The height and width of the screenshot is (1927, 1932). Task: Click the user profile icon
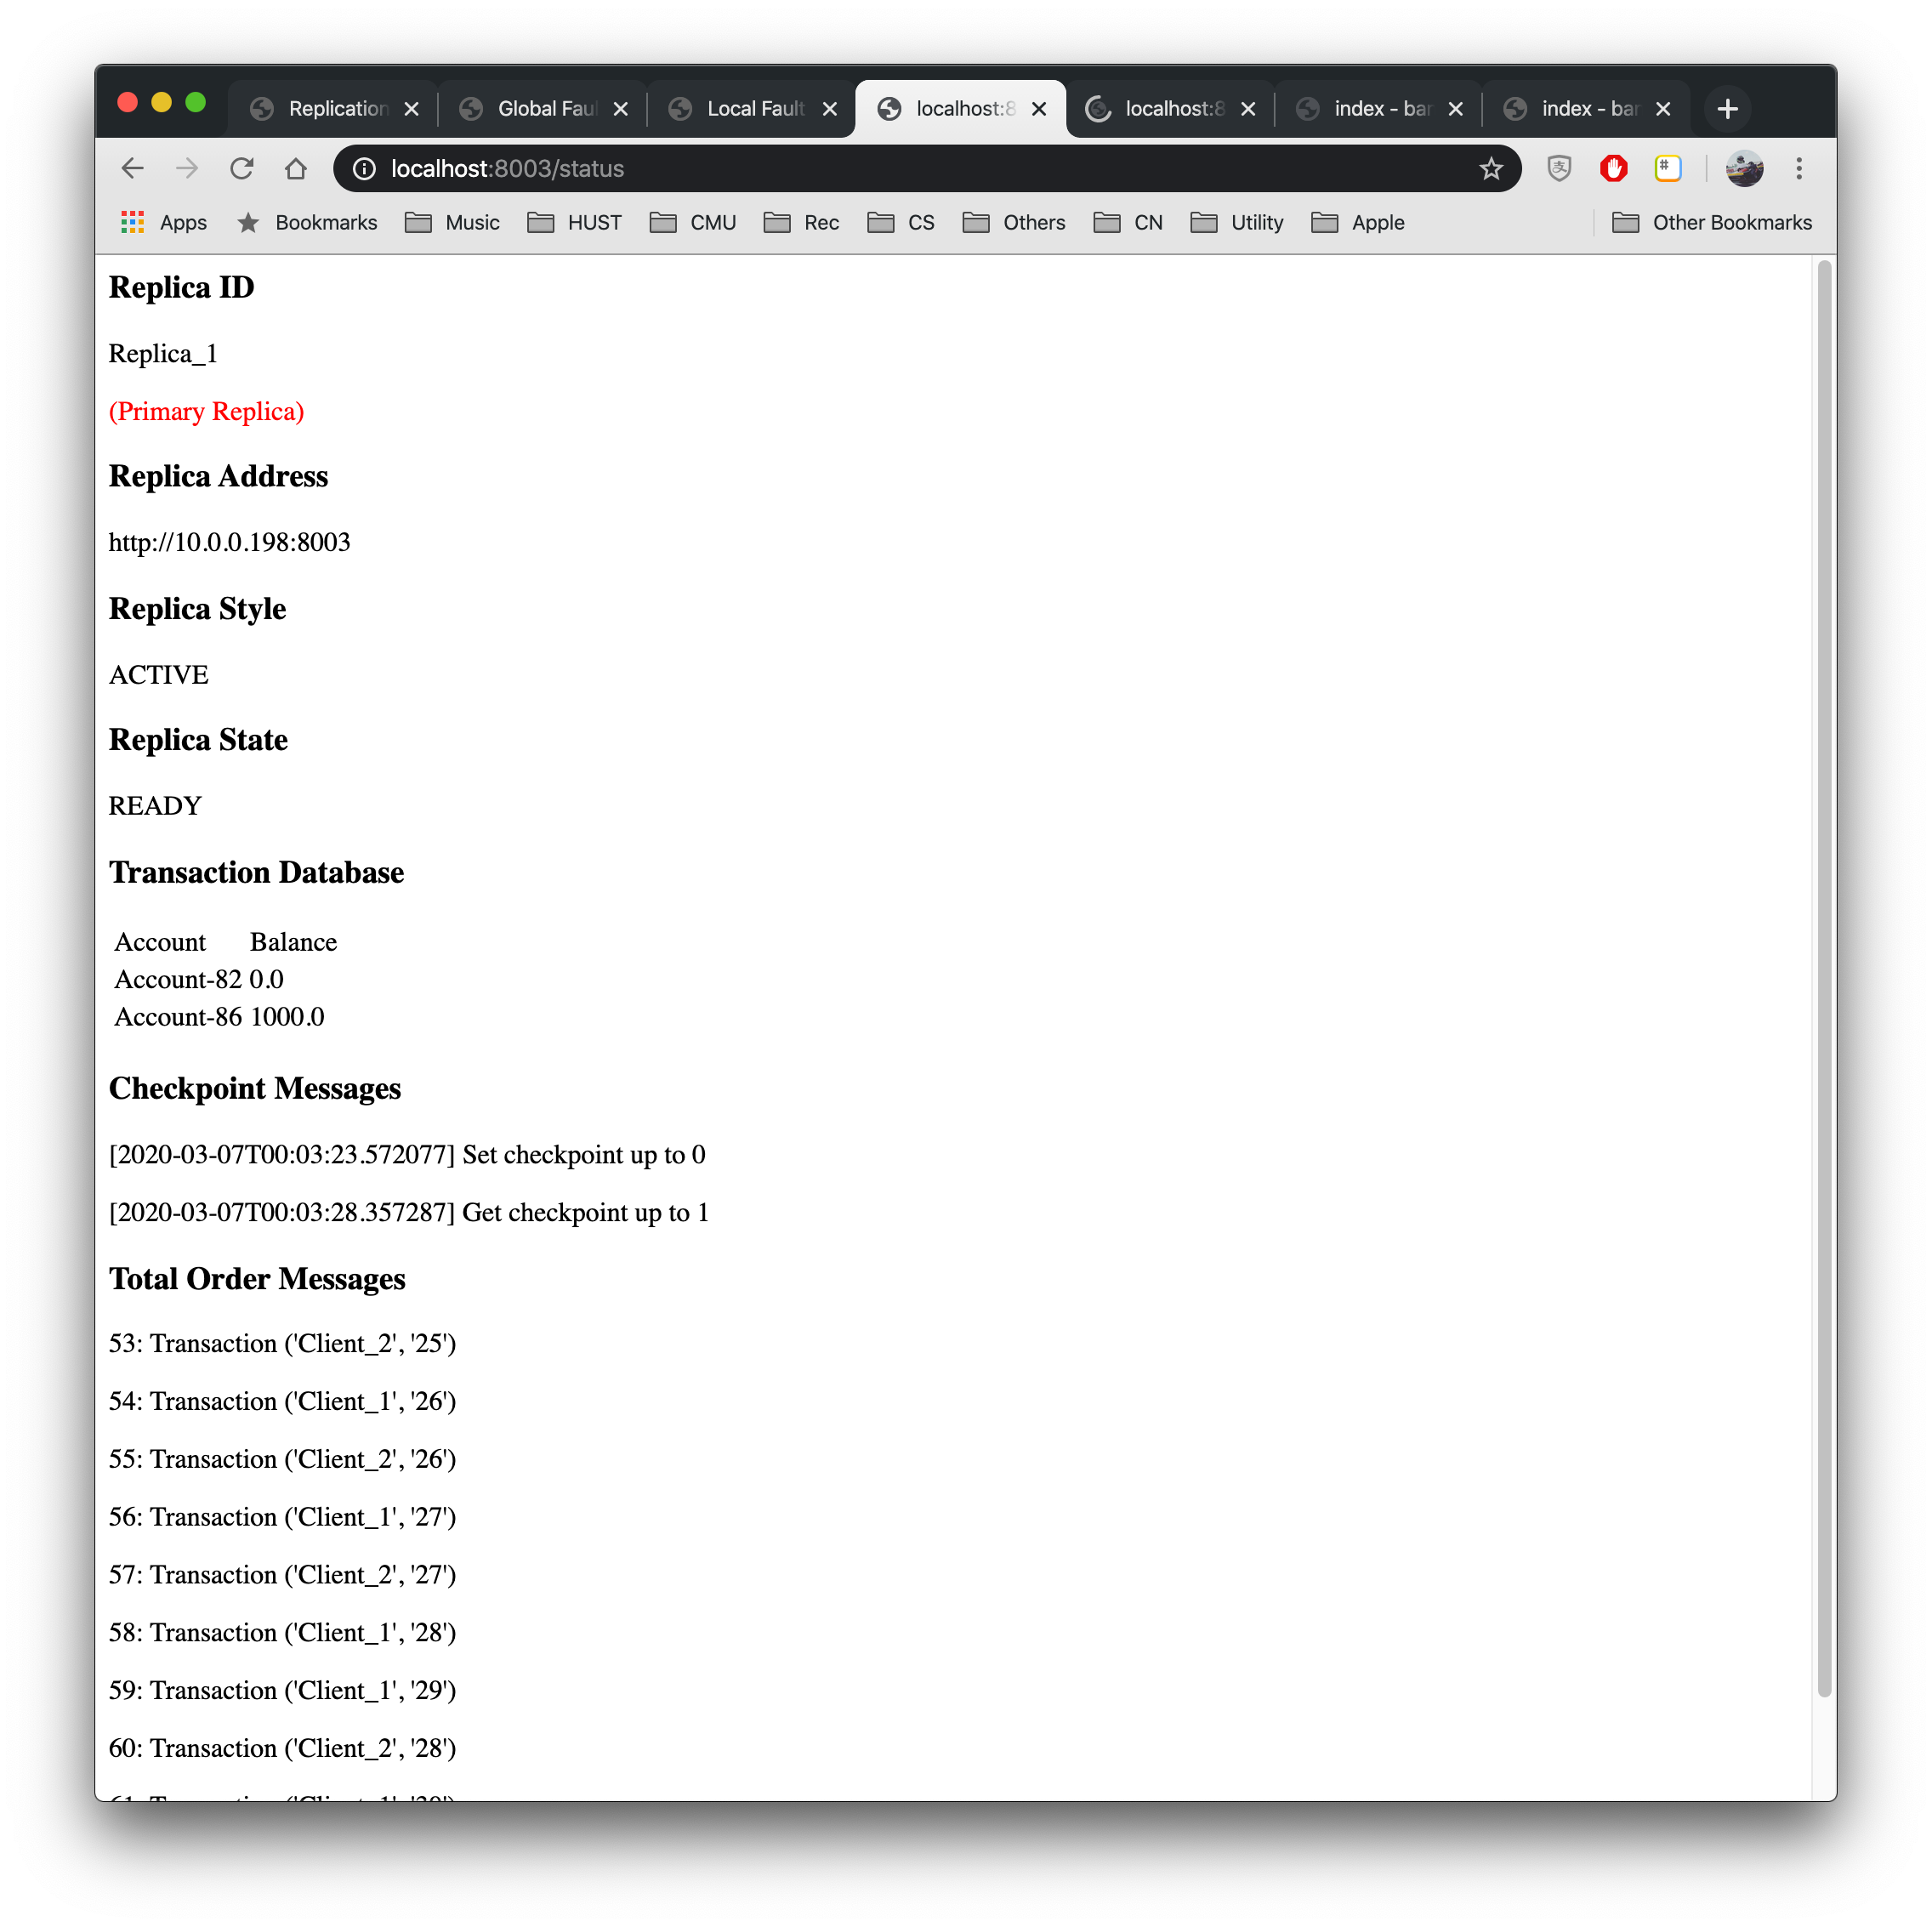pyautogui.click(x=1747, y=168)
